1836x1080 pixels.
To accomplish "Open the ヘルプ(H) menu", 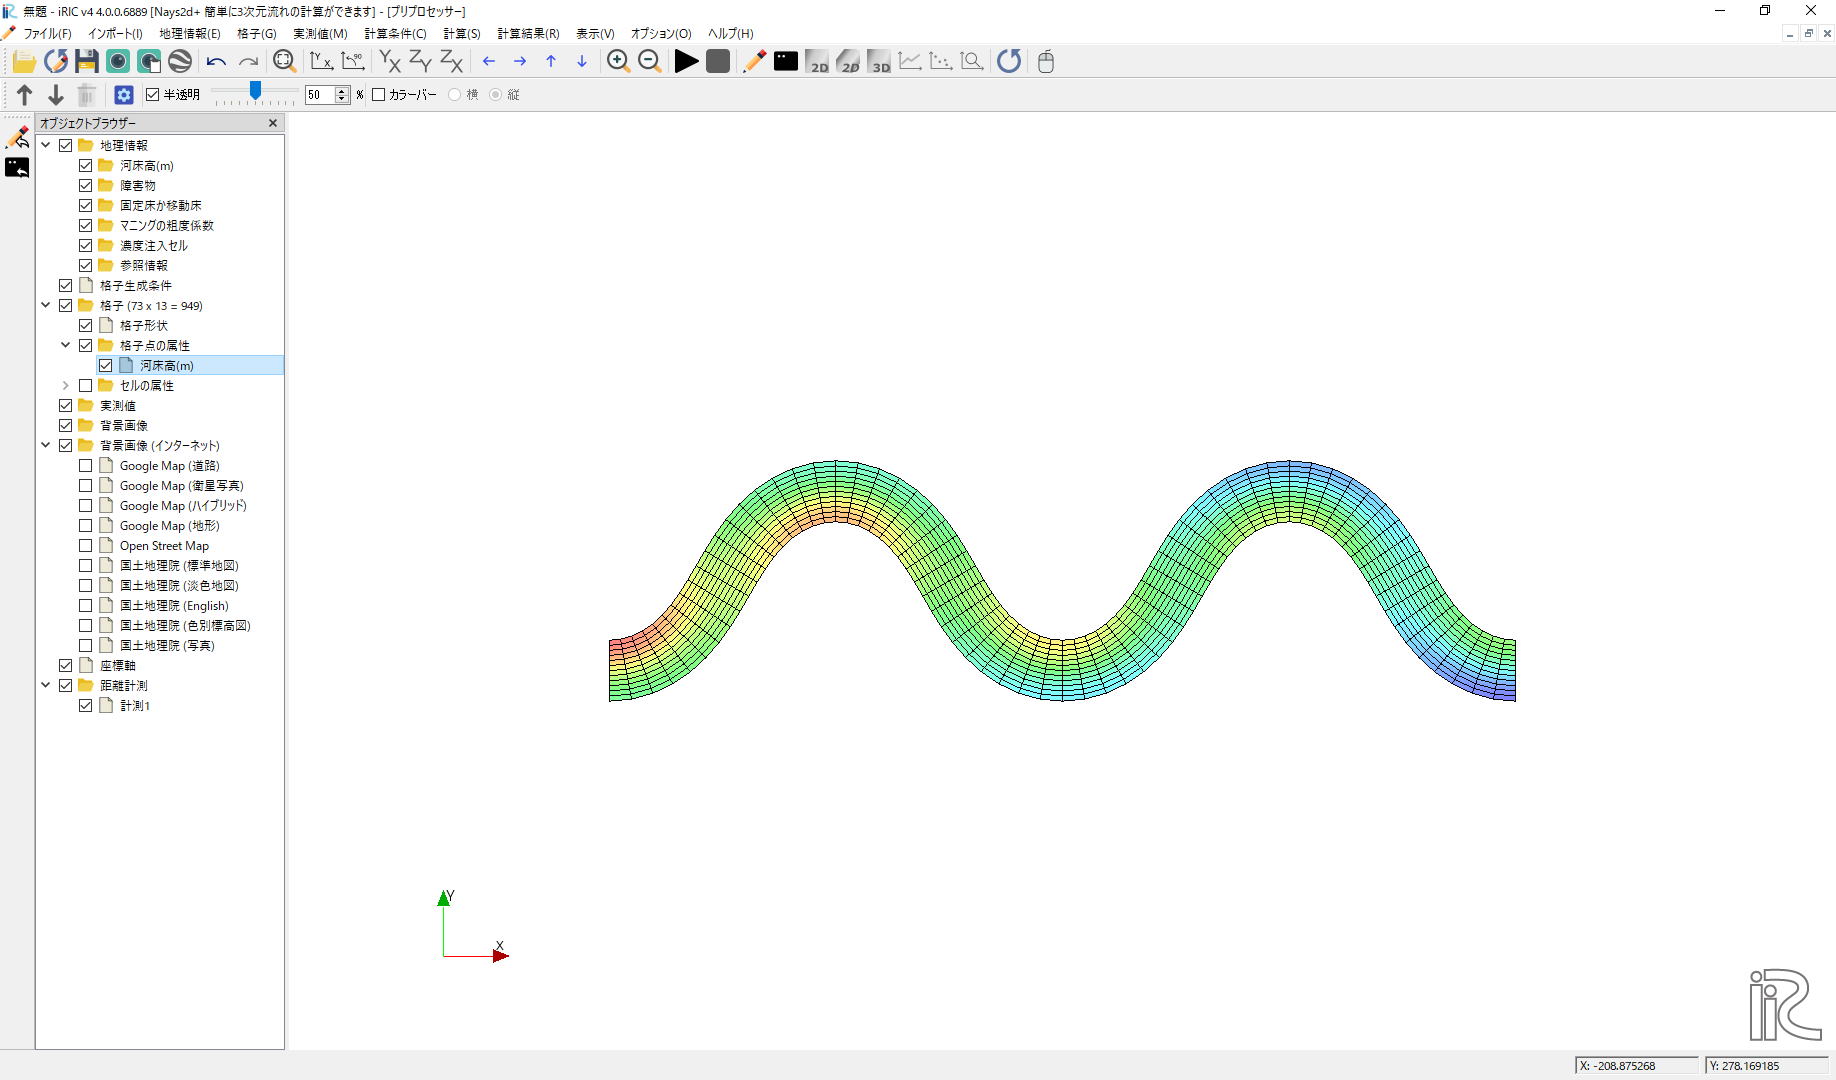I will (x=731, y=34).
